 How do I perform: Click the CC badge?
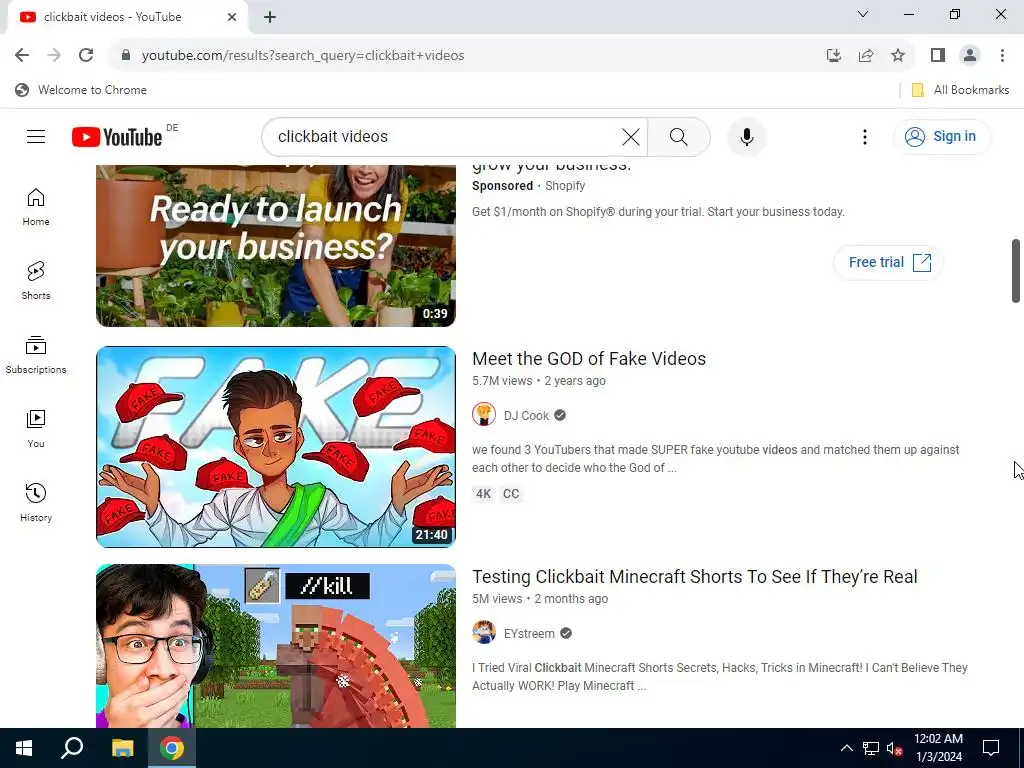pyautogui.click(x=511, y=494)
